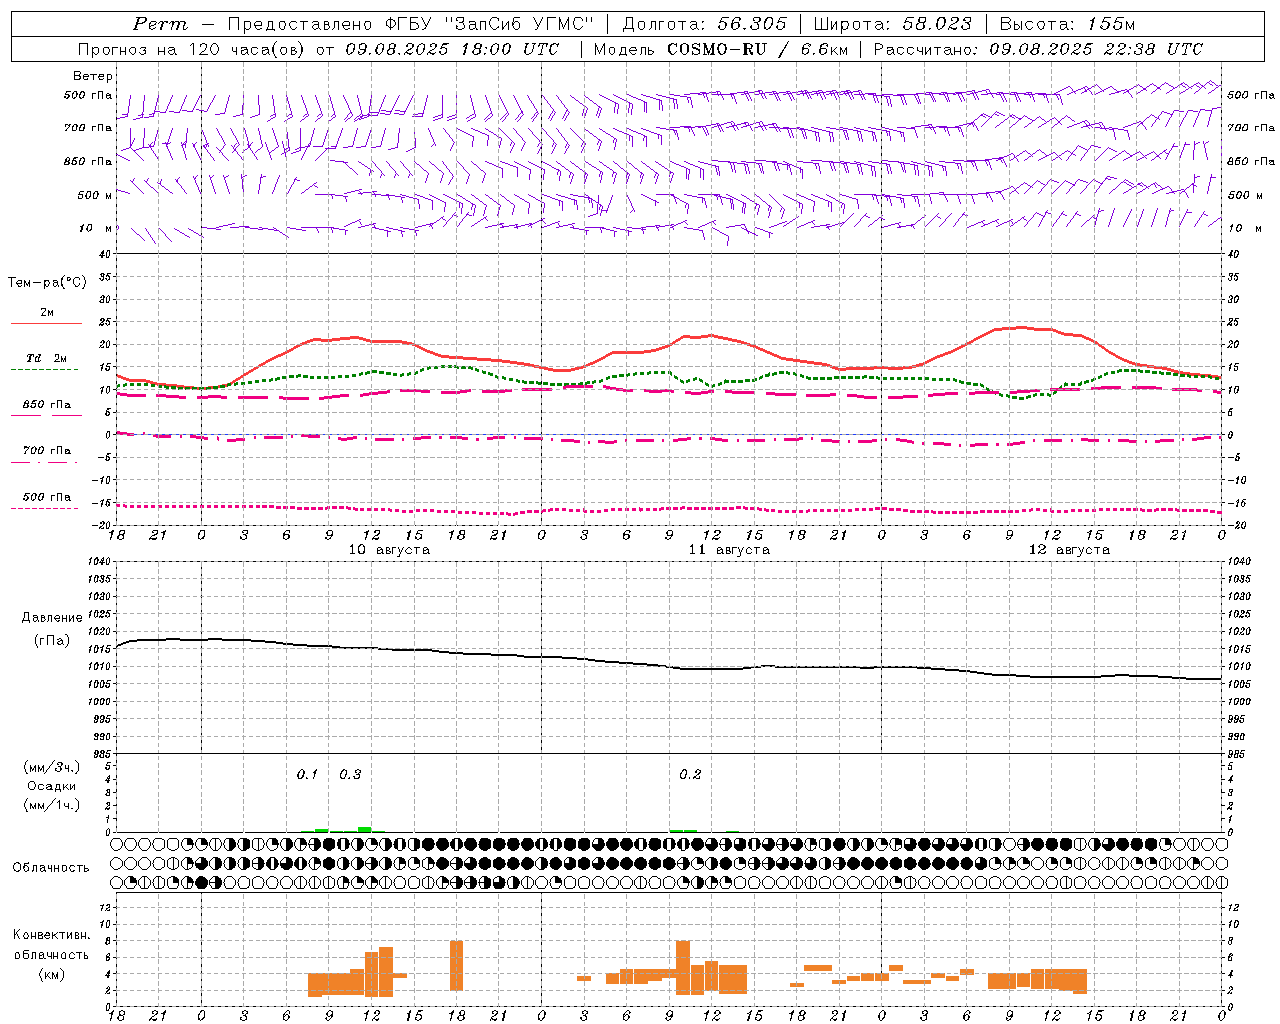The height and width of the screenshot is (1024, 1280).
Task: Click the red 2м temperature legend line
Action: (46, 323)
